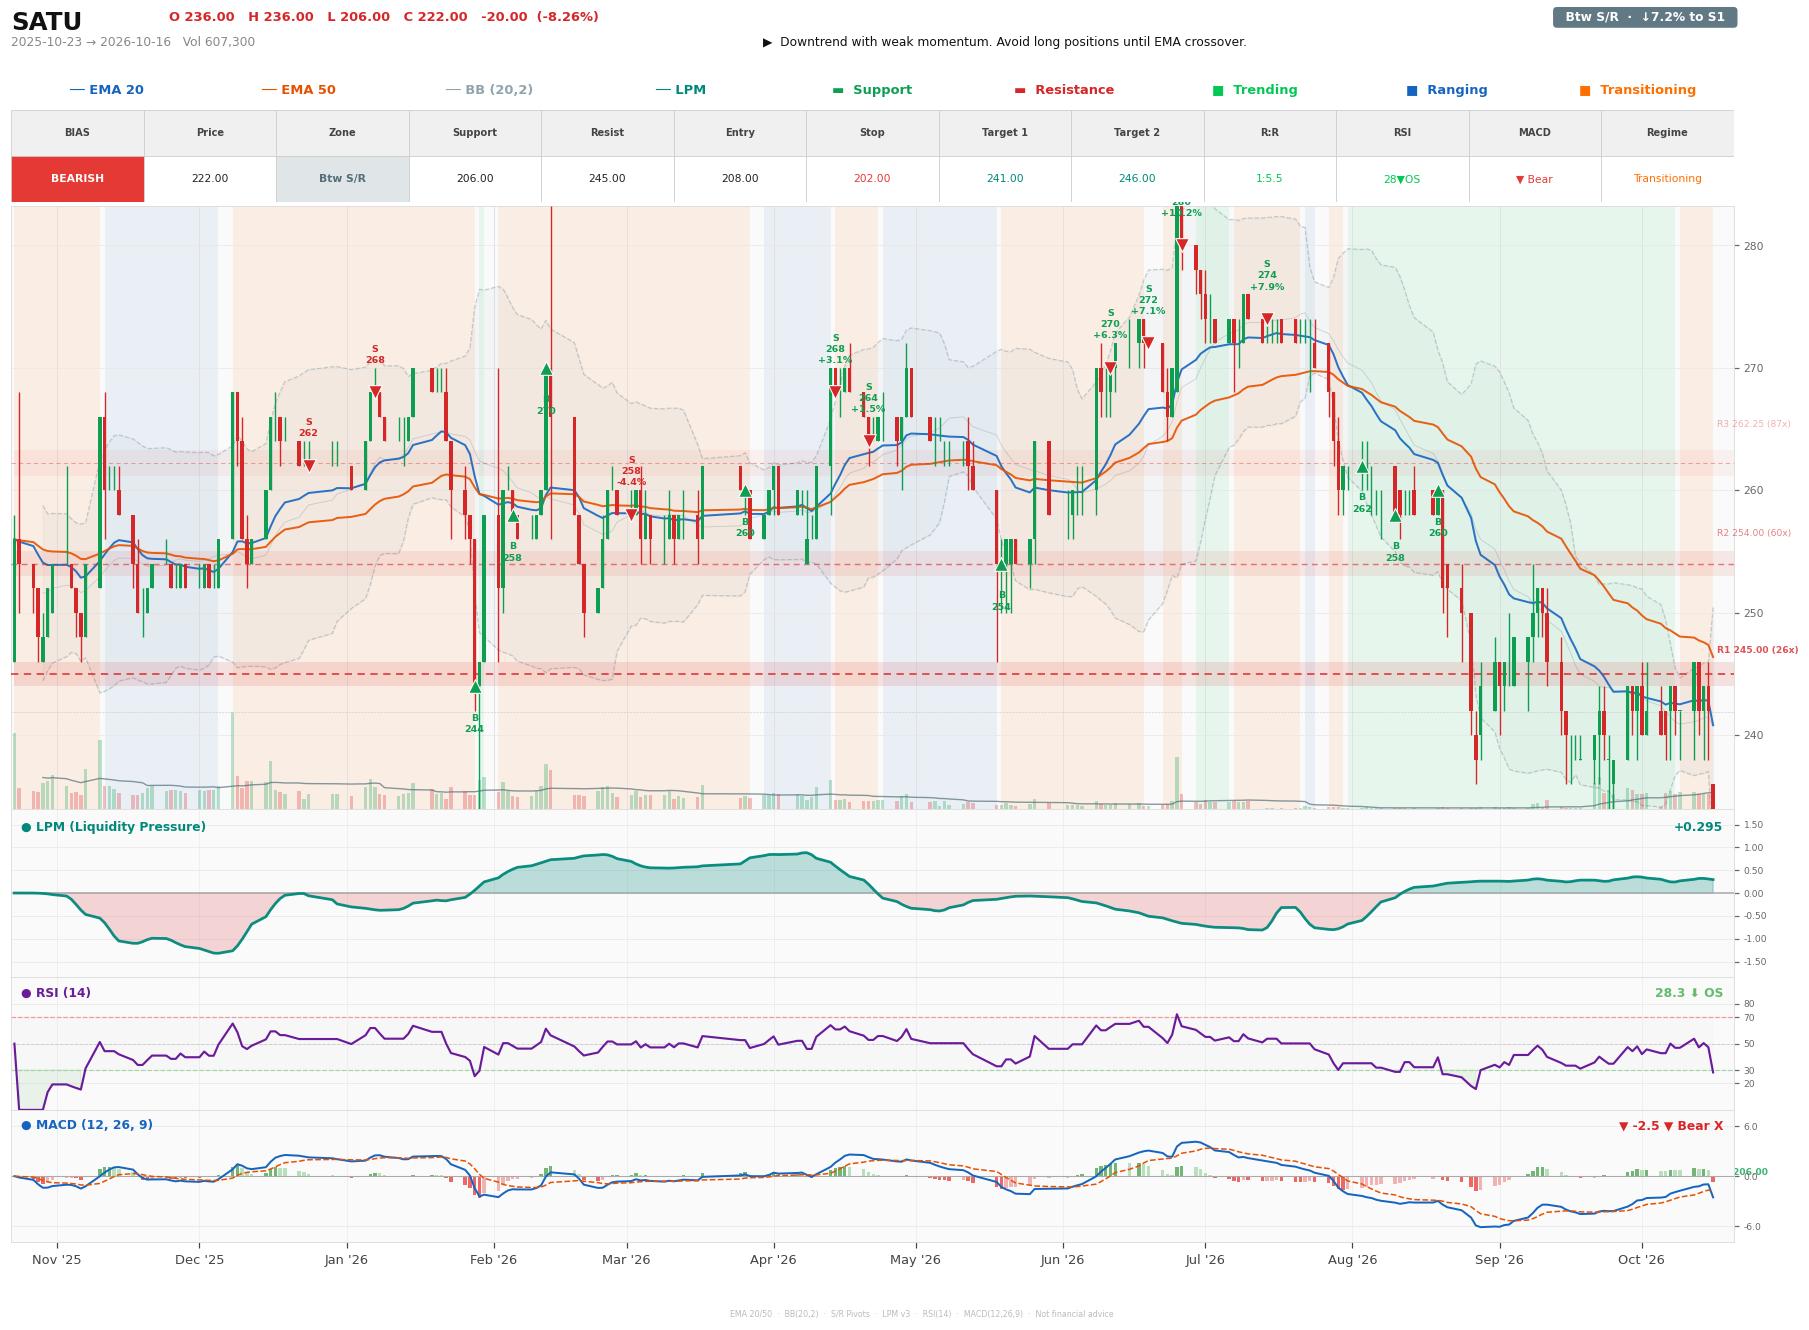
Task: Click the S 272 +7.1% sell marker
Action: [x=1148, y=343]
